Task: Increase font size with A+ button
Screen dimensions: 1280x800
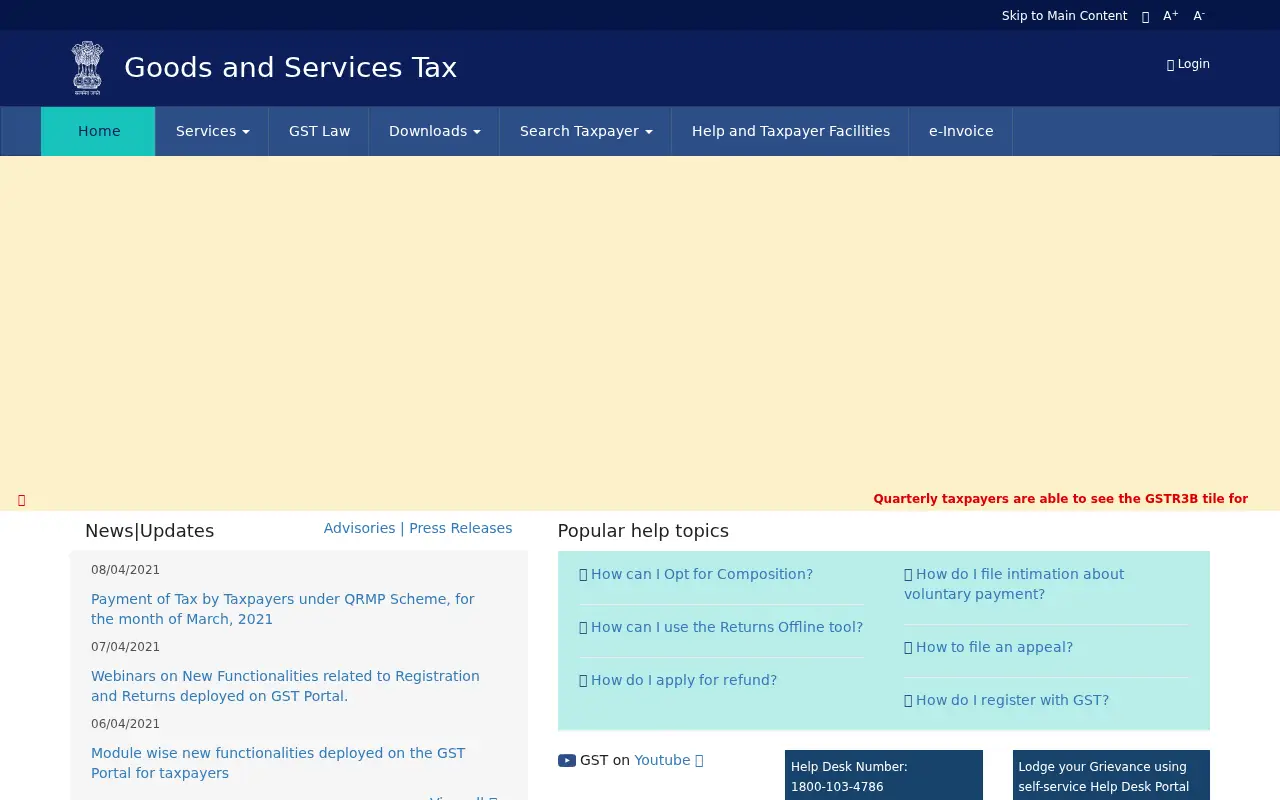Action: (x=1170, y=16)
